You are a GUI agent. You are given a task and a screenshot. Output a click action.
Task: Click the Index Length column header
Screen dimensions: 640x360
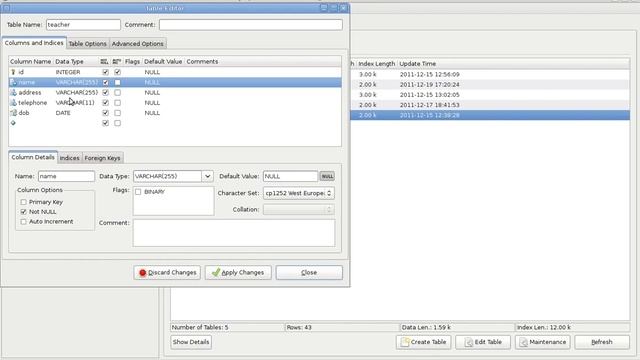pyautogui.click(x=376, y=64)
